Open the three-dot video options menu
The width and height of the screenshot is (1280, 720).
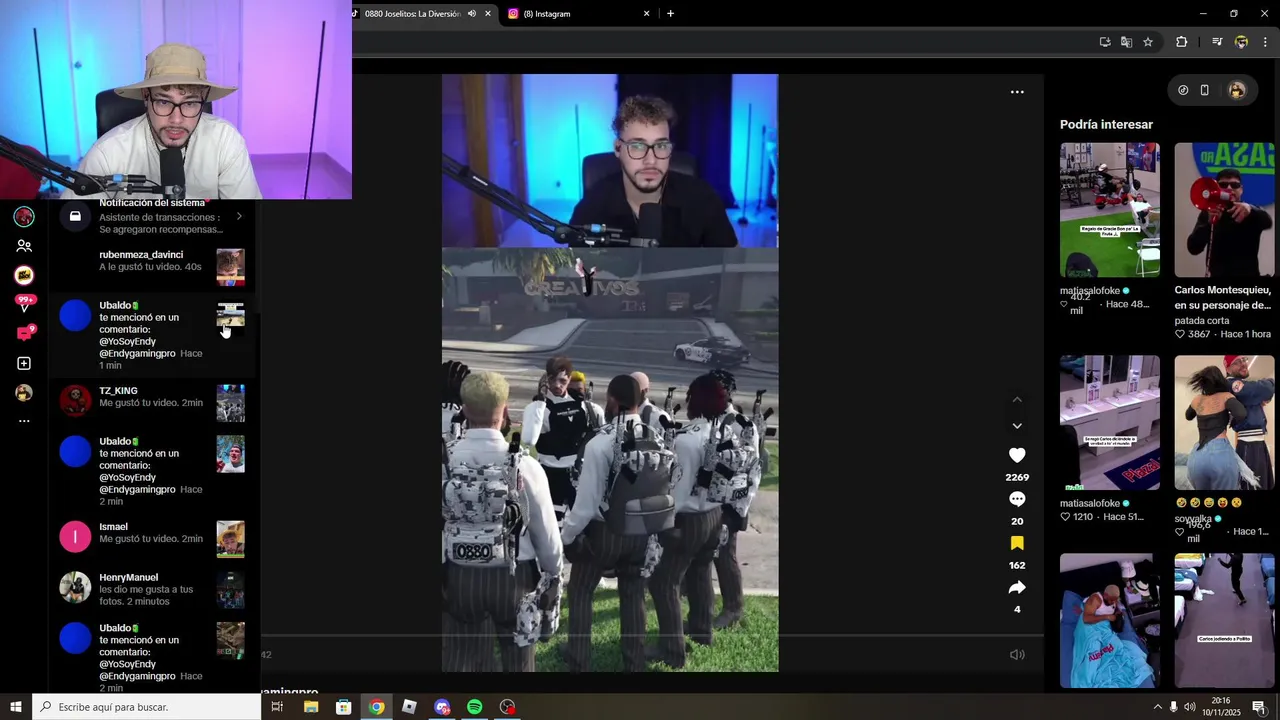[x=1017, y=92]
